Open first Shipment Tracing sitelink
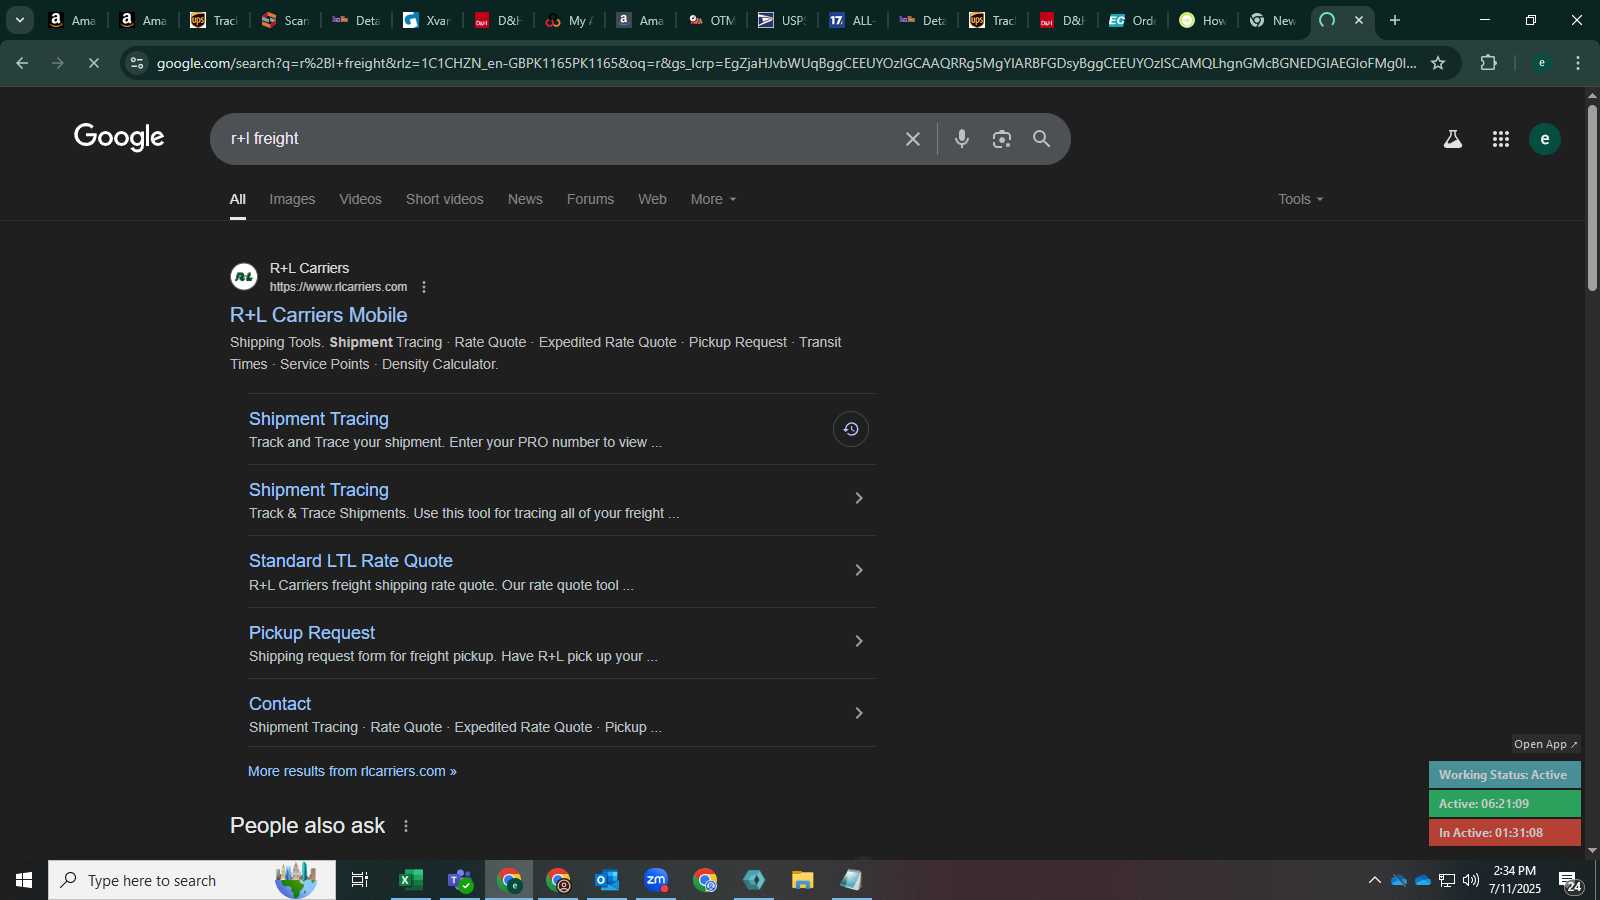1600x900 pixels. coord(319,419)
